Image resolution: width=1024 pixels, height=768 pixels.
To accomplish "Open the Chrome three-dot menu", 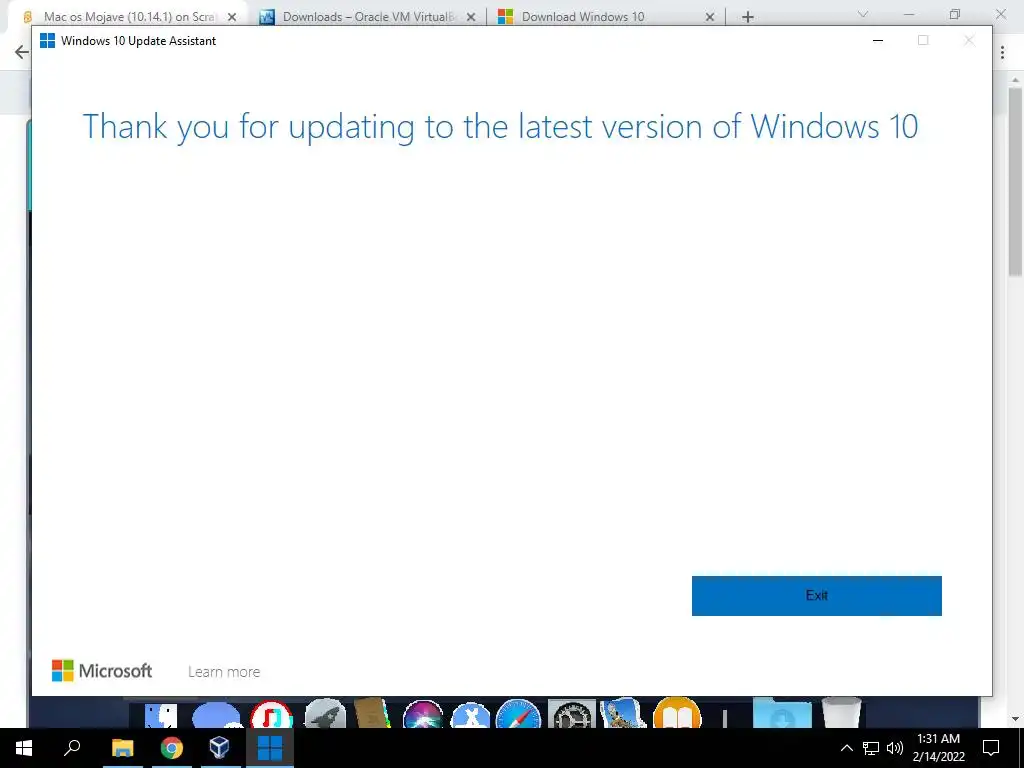I will pos(1002,52).
